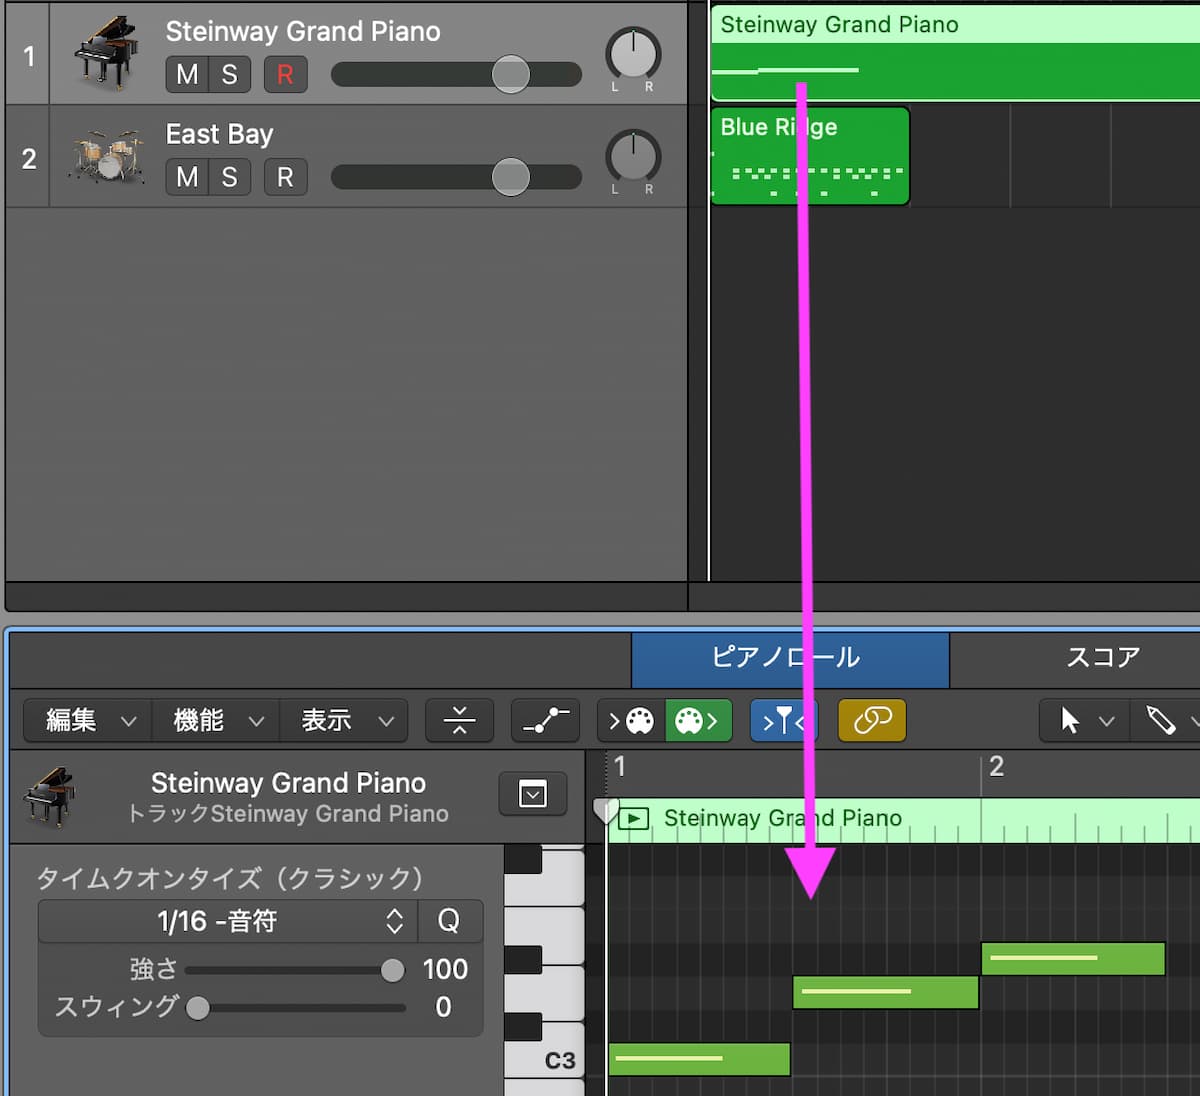
Task: Click the East Bay pan knob
Action: [633, 157]
